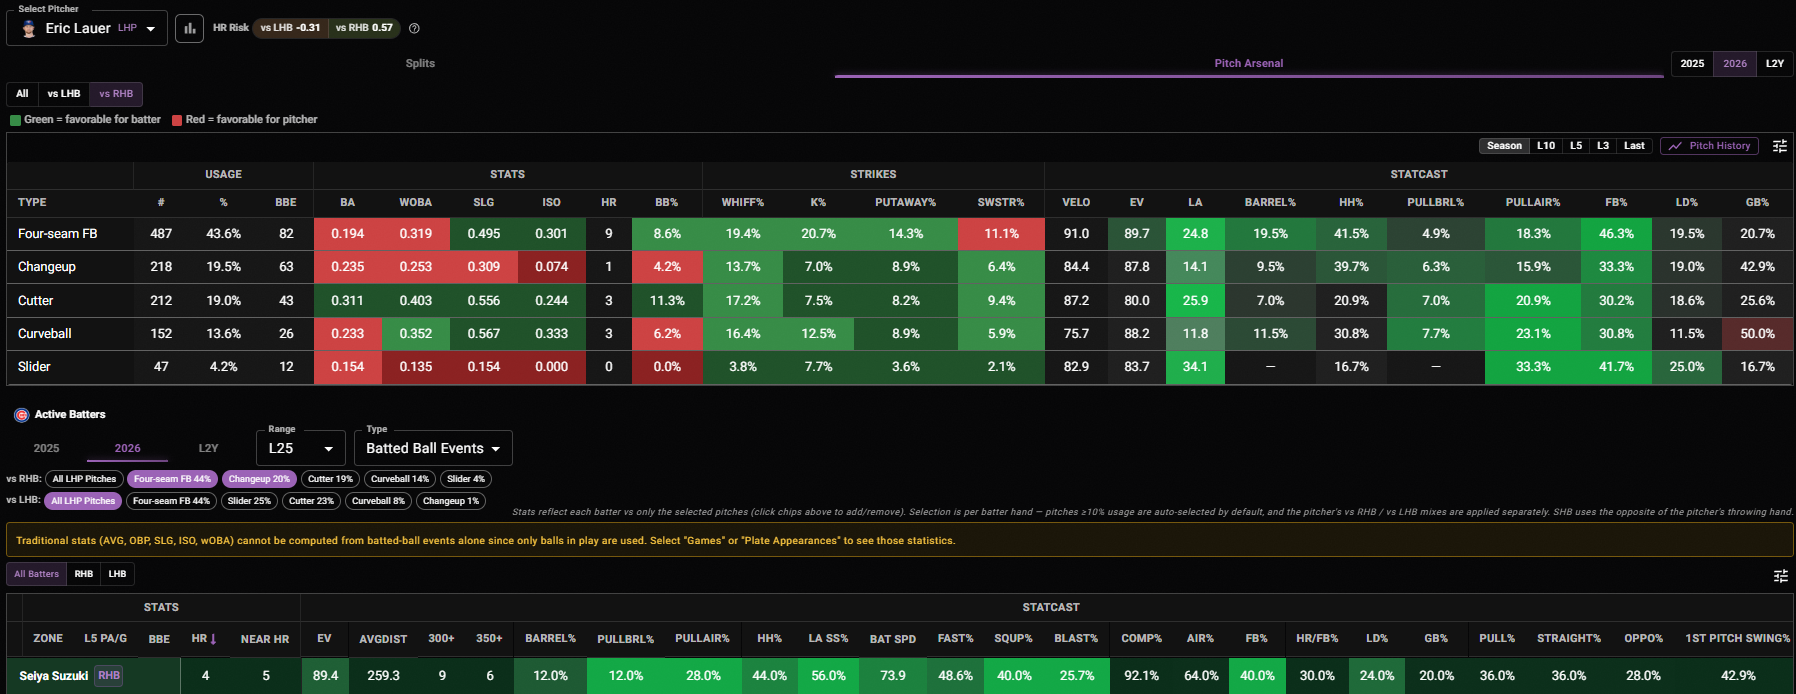Image resolution: width=1796 pixels, height=694 pixels.
Task: Click the green favorable-for-batter legend swatch
Action: 15,120
